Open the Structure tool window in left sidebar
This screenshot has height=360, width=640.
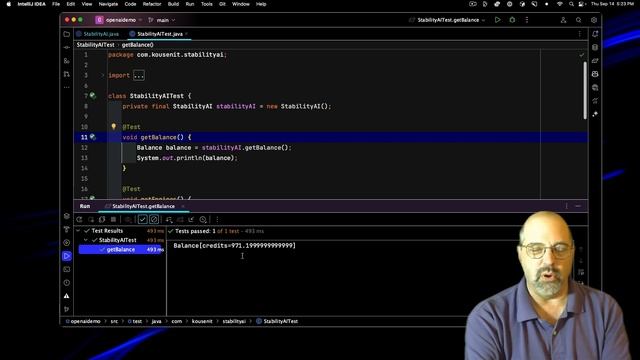coord(67,61)
